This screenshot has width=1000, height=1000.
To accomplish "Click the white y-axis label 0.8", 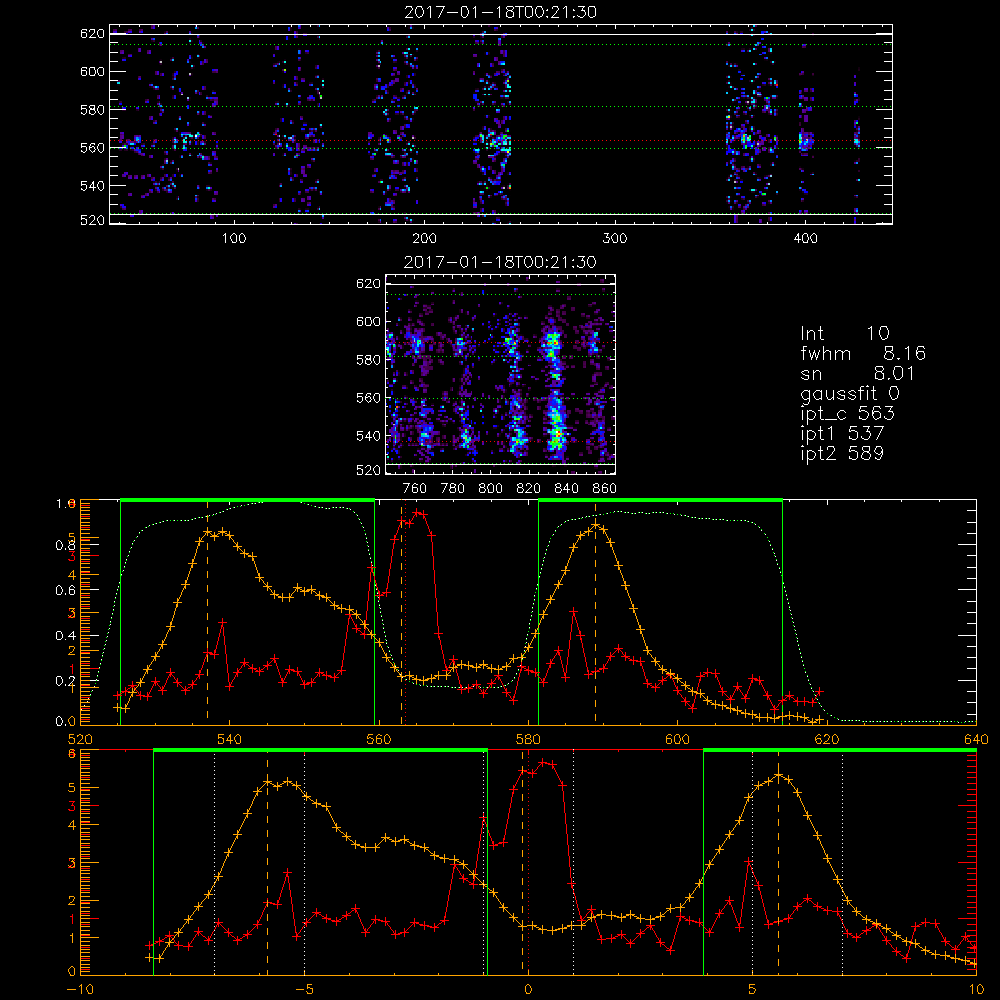I will point(66,545).
